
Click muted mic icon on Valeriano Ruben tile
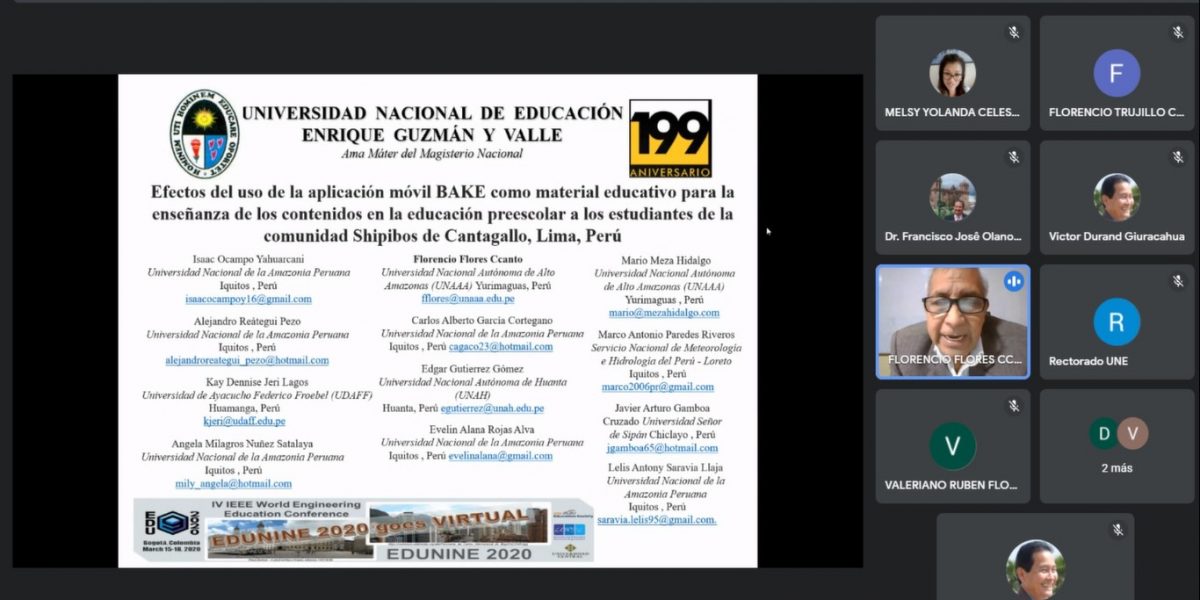point(1013,406)
